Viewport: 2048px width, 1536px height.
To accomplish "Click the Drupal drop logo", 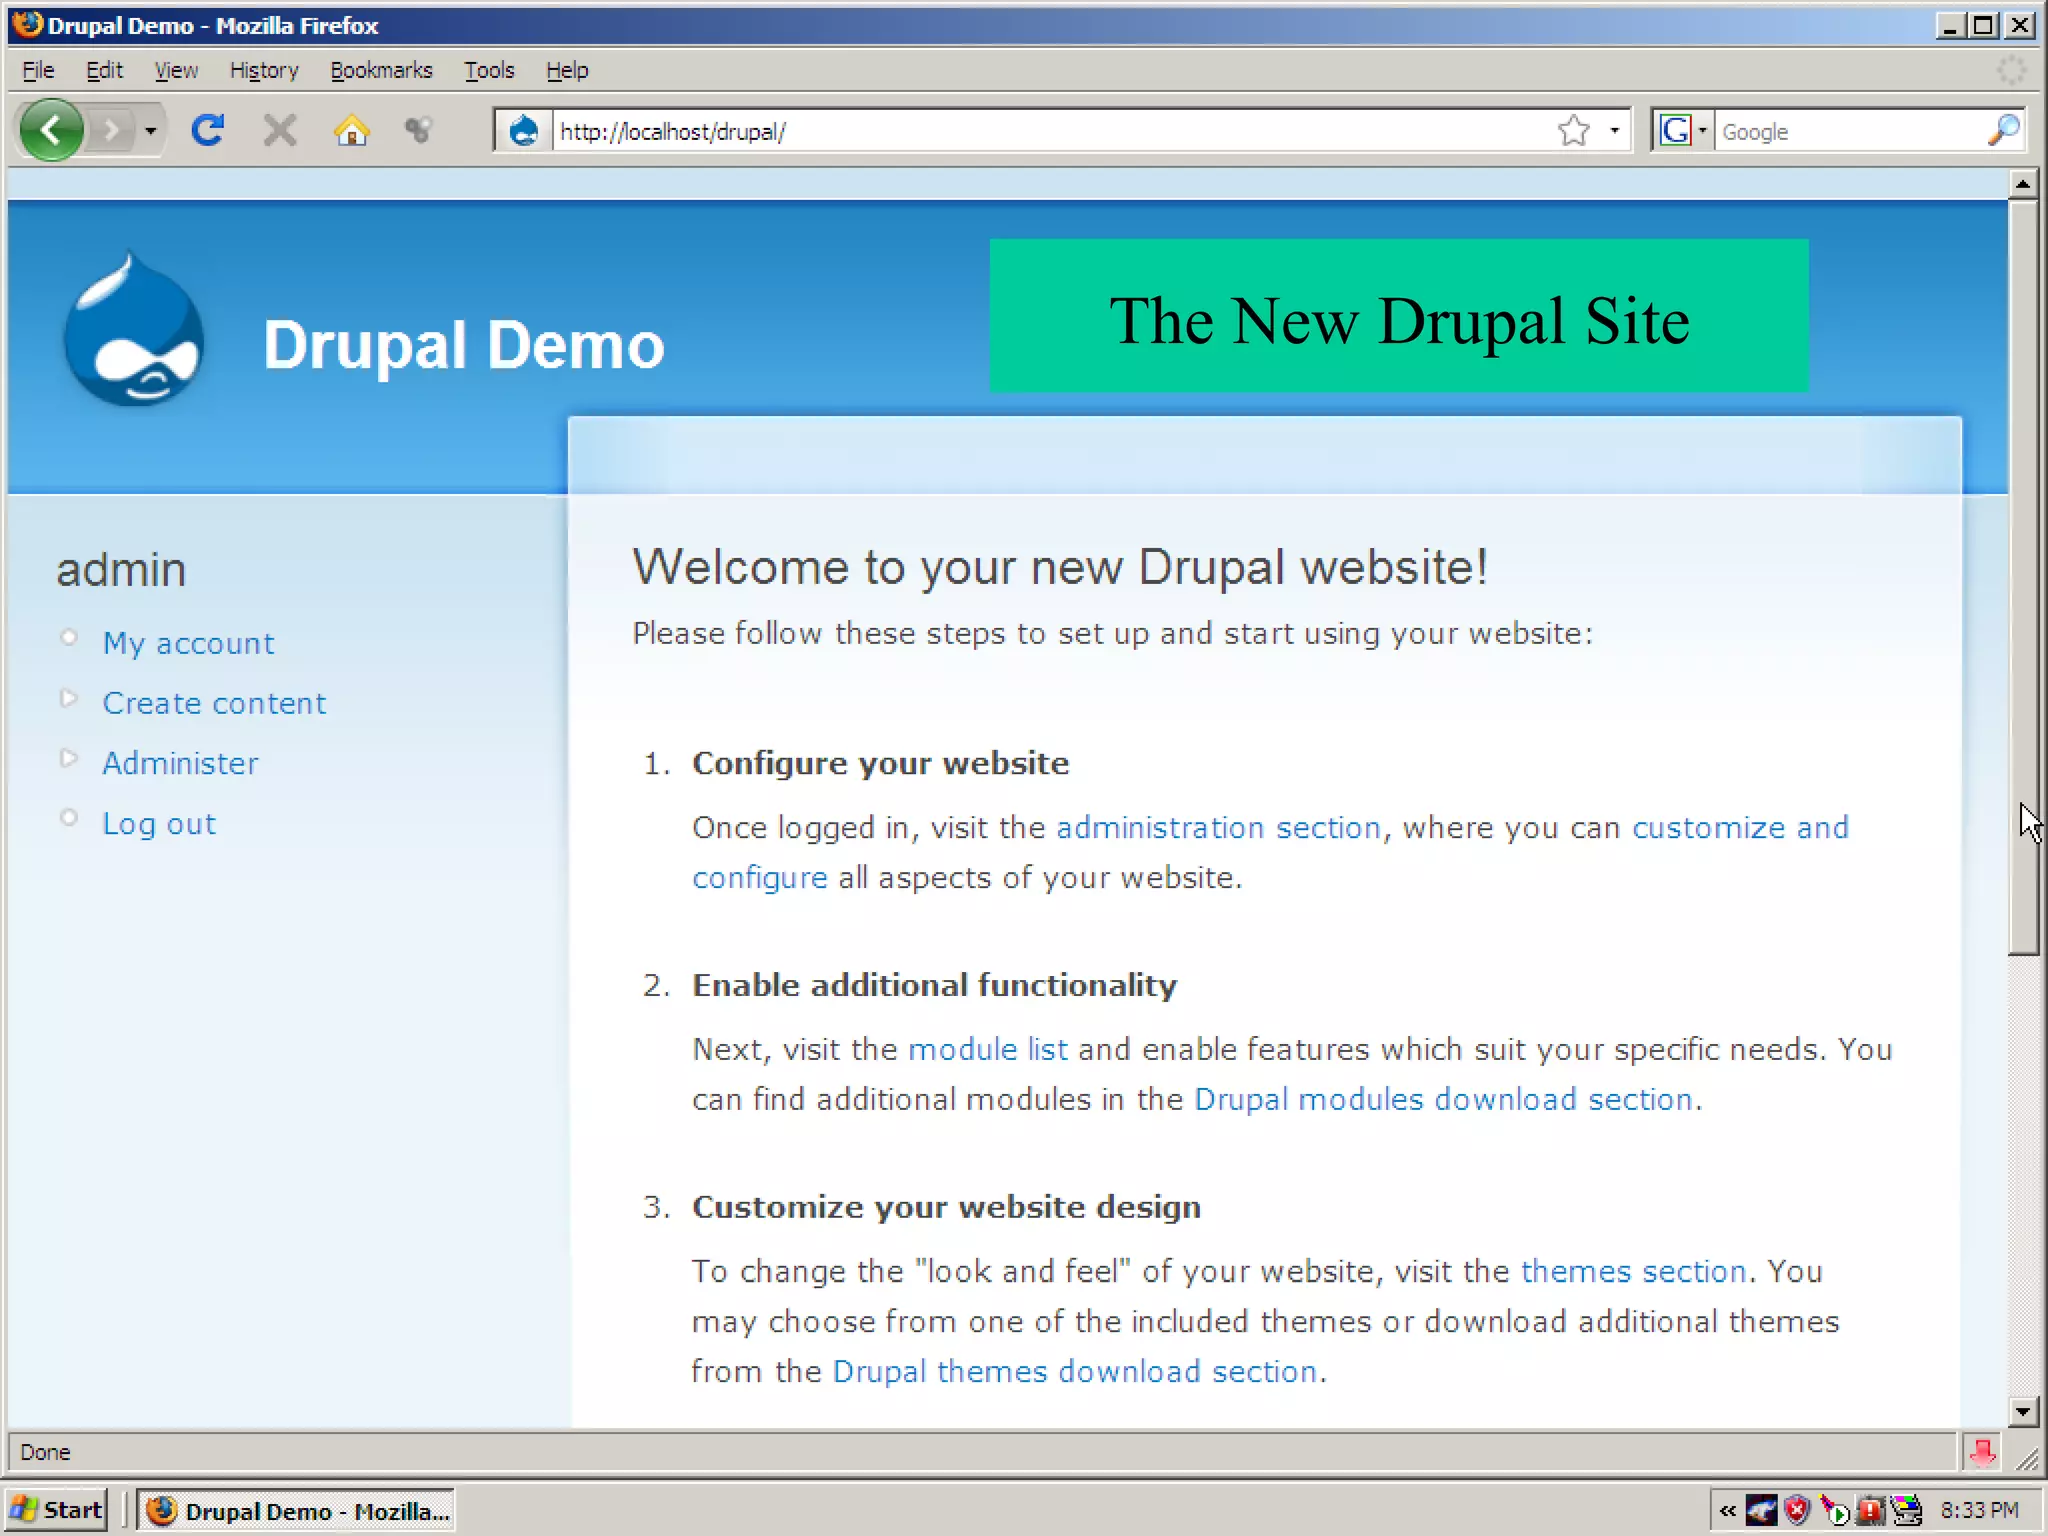I will [134, 330].
